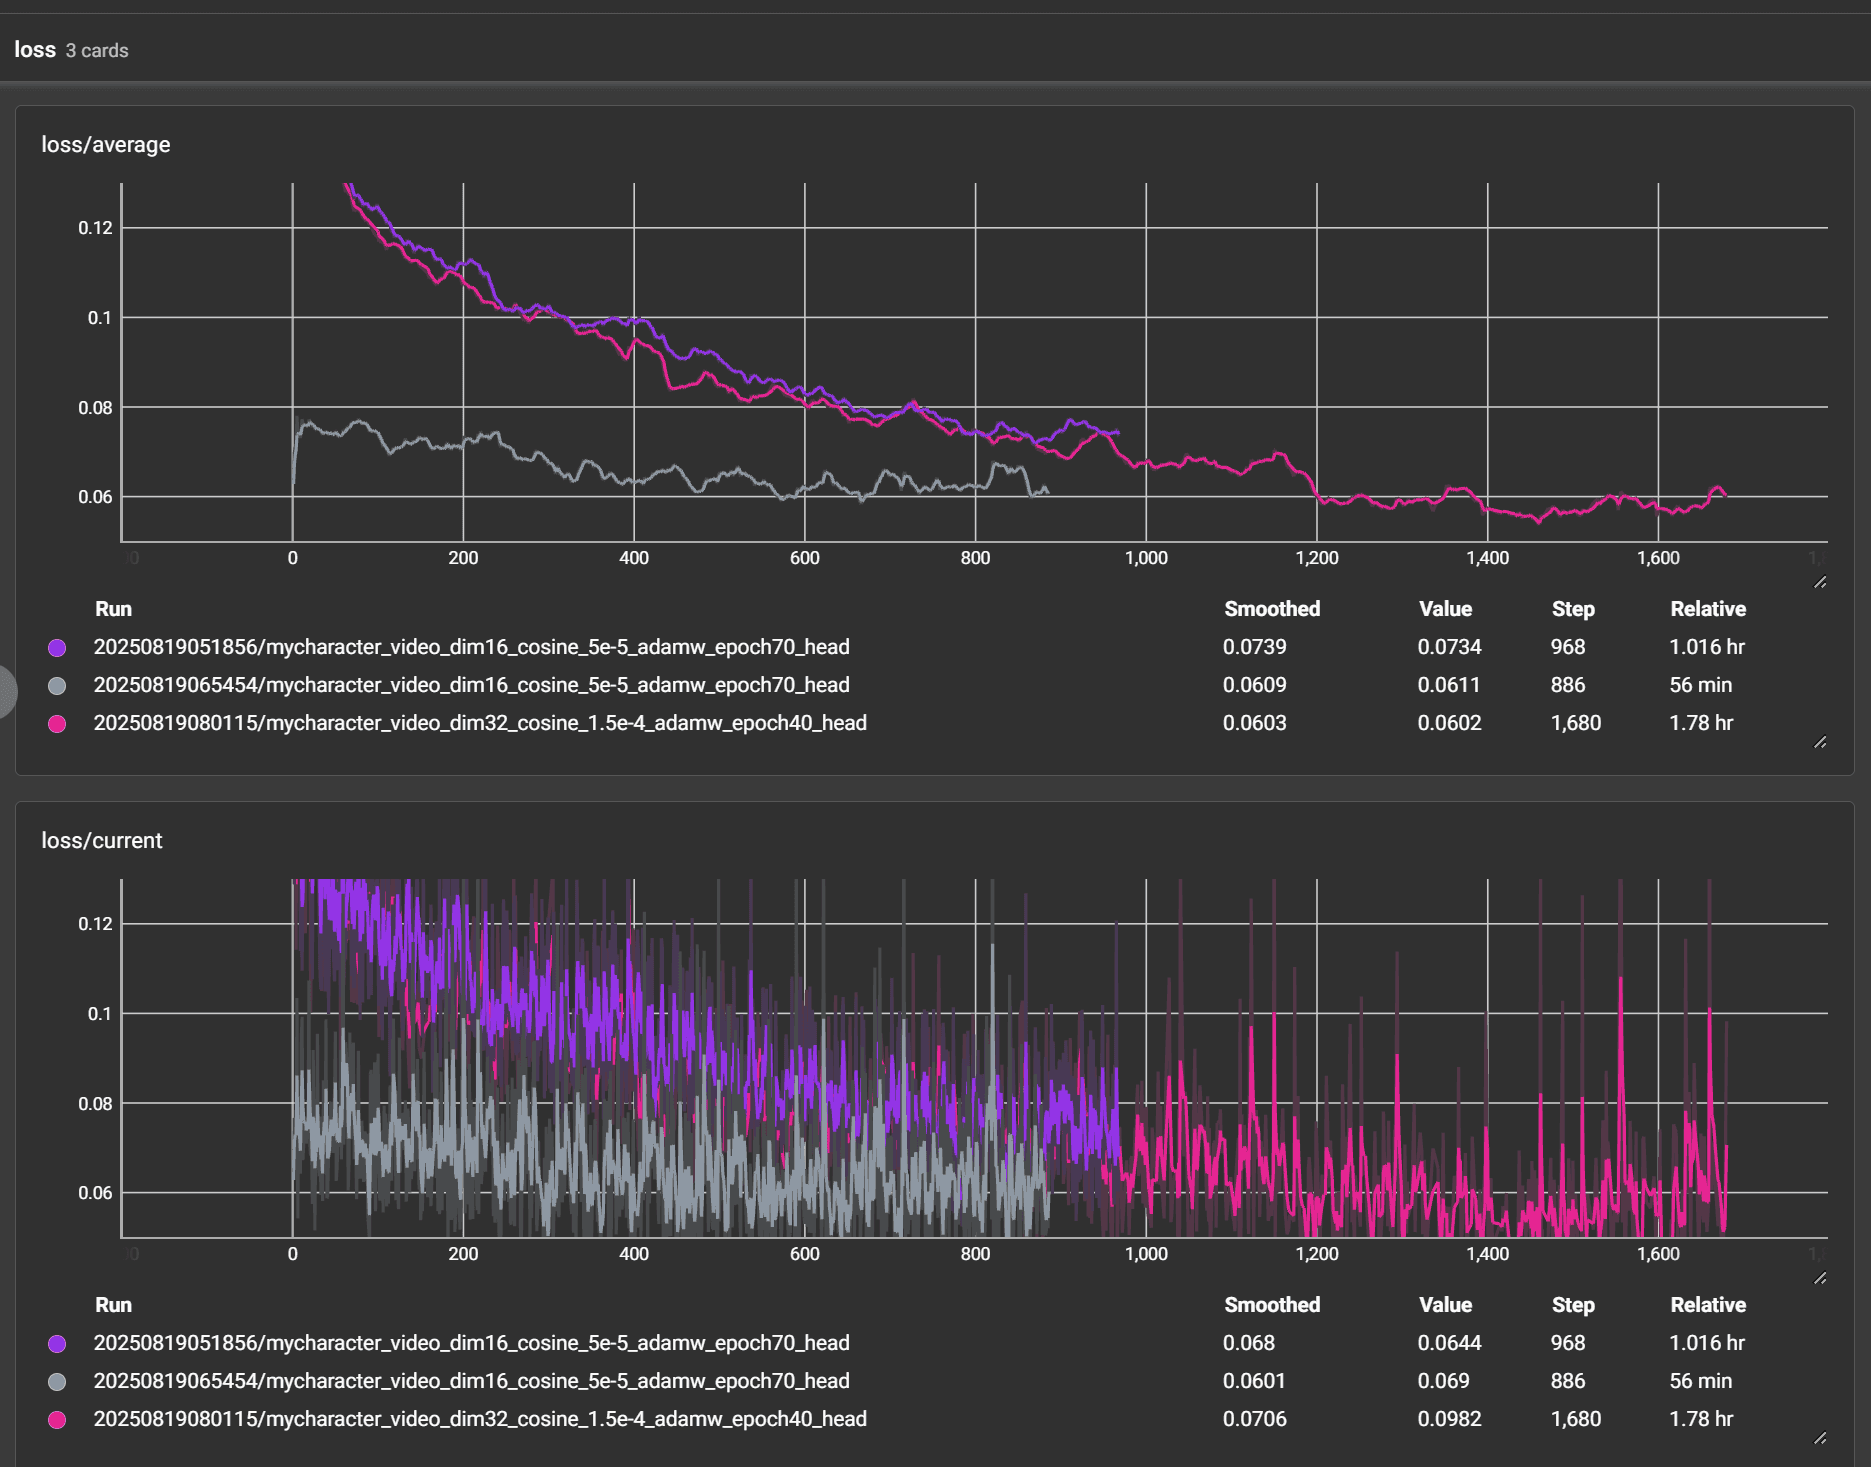Viewport: 1871px width, 1467px height.
Task: Select the 20250819065454 run row in loss/average
Action: pos(471,685)
